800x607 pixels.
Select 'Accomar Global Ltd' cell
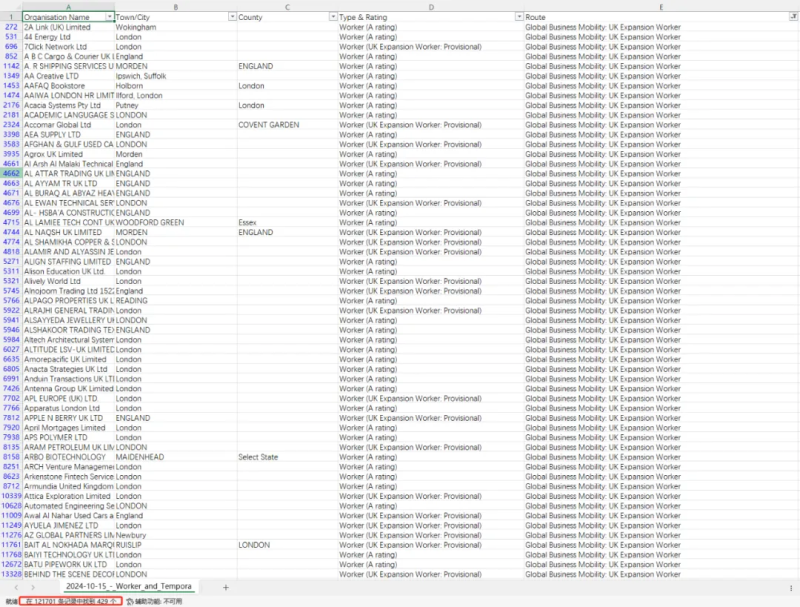coord(68,125)
